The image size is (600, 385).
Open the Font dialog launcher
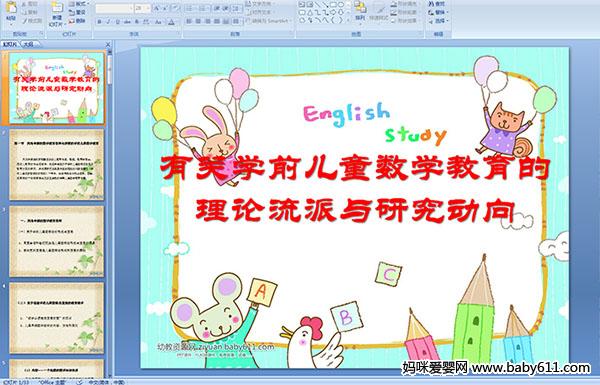pos(178,34)
